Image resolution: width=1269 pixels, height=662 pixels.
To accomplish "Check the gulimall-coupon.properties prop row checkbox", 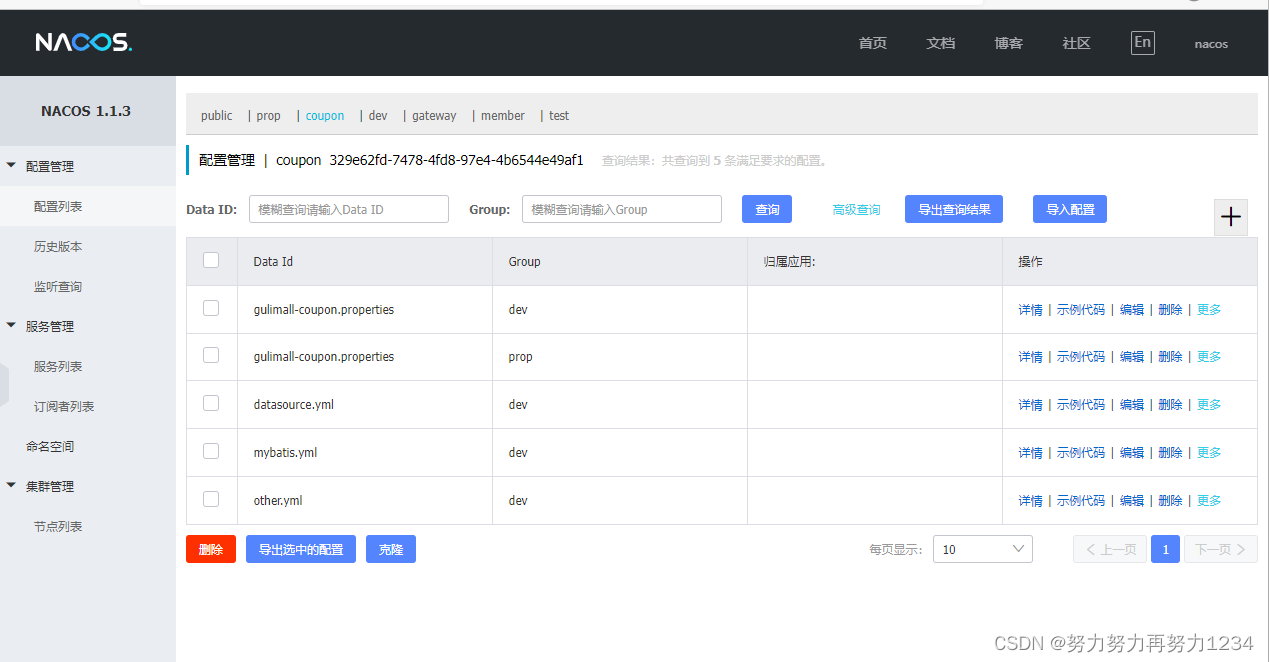I will (x=211, y=355).
